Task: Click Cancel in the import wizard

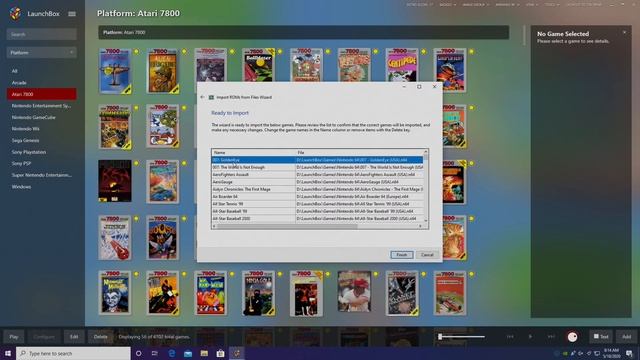Action: 427,255
